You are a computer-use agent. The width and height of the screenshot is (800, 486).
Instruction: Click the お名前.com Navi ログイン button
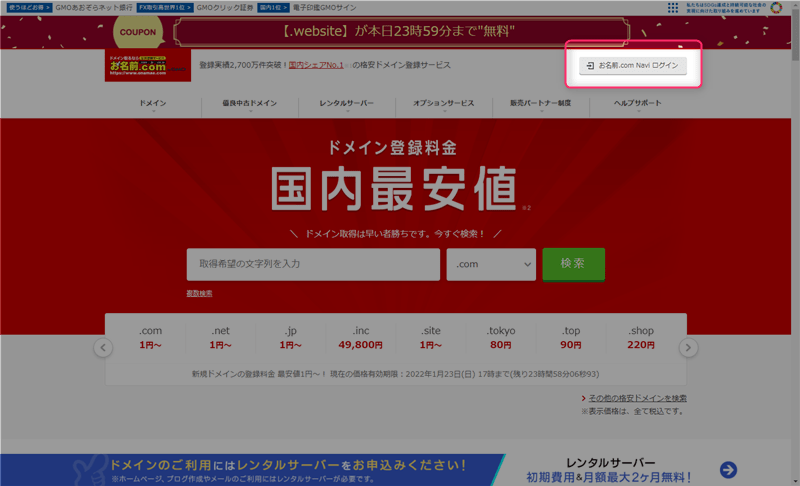pyautogui.click(x=633, y=65)
